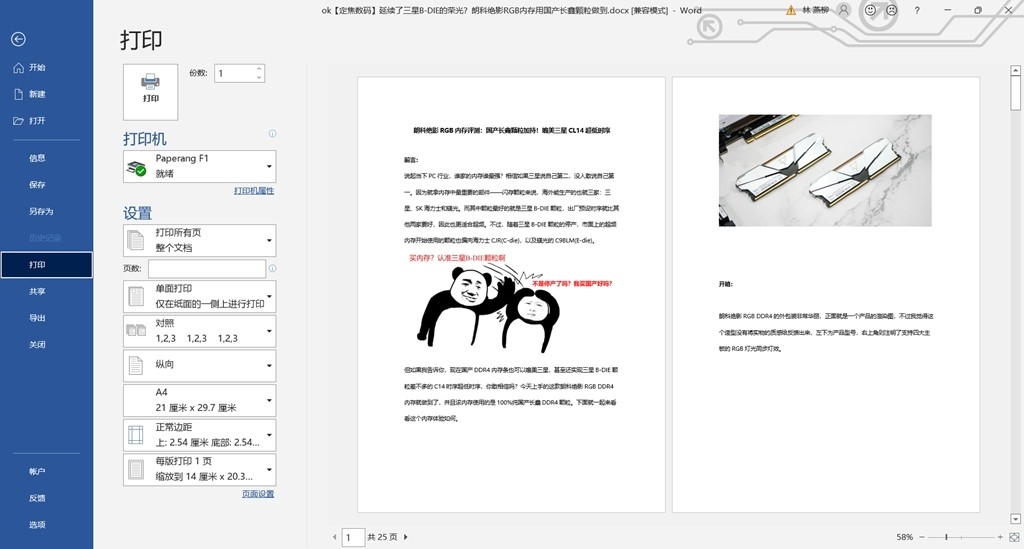
Task: Expand the A4 paper size dropdown
Action: click(x=200, y=400)
